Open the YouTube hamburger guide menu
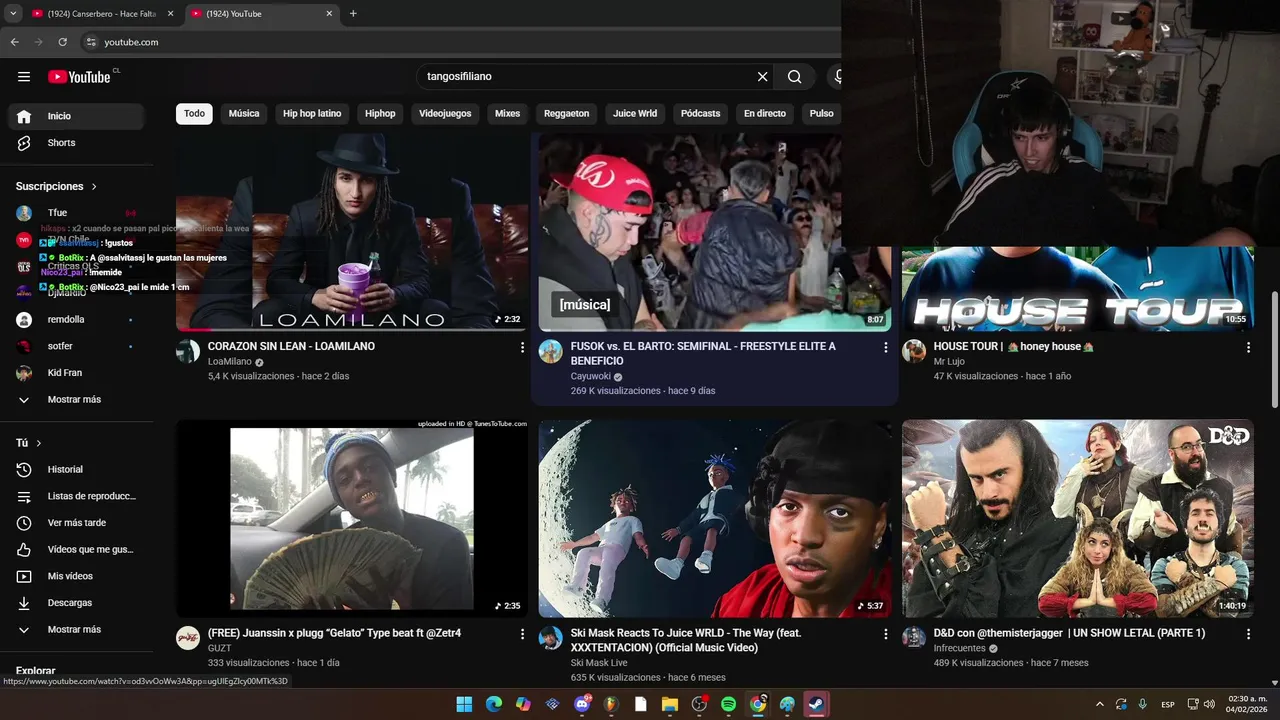The width and height of the screenshot is (1280, 720). (x=24, y=76)
